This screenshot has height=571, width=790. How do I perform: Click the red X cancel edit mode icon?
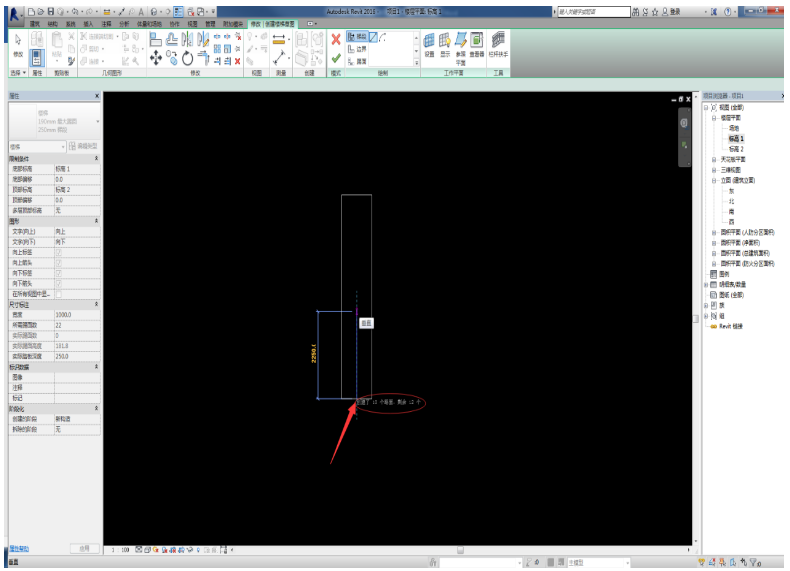336,39
